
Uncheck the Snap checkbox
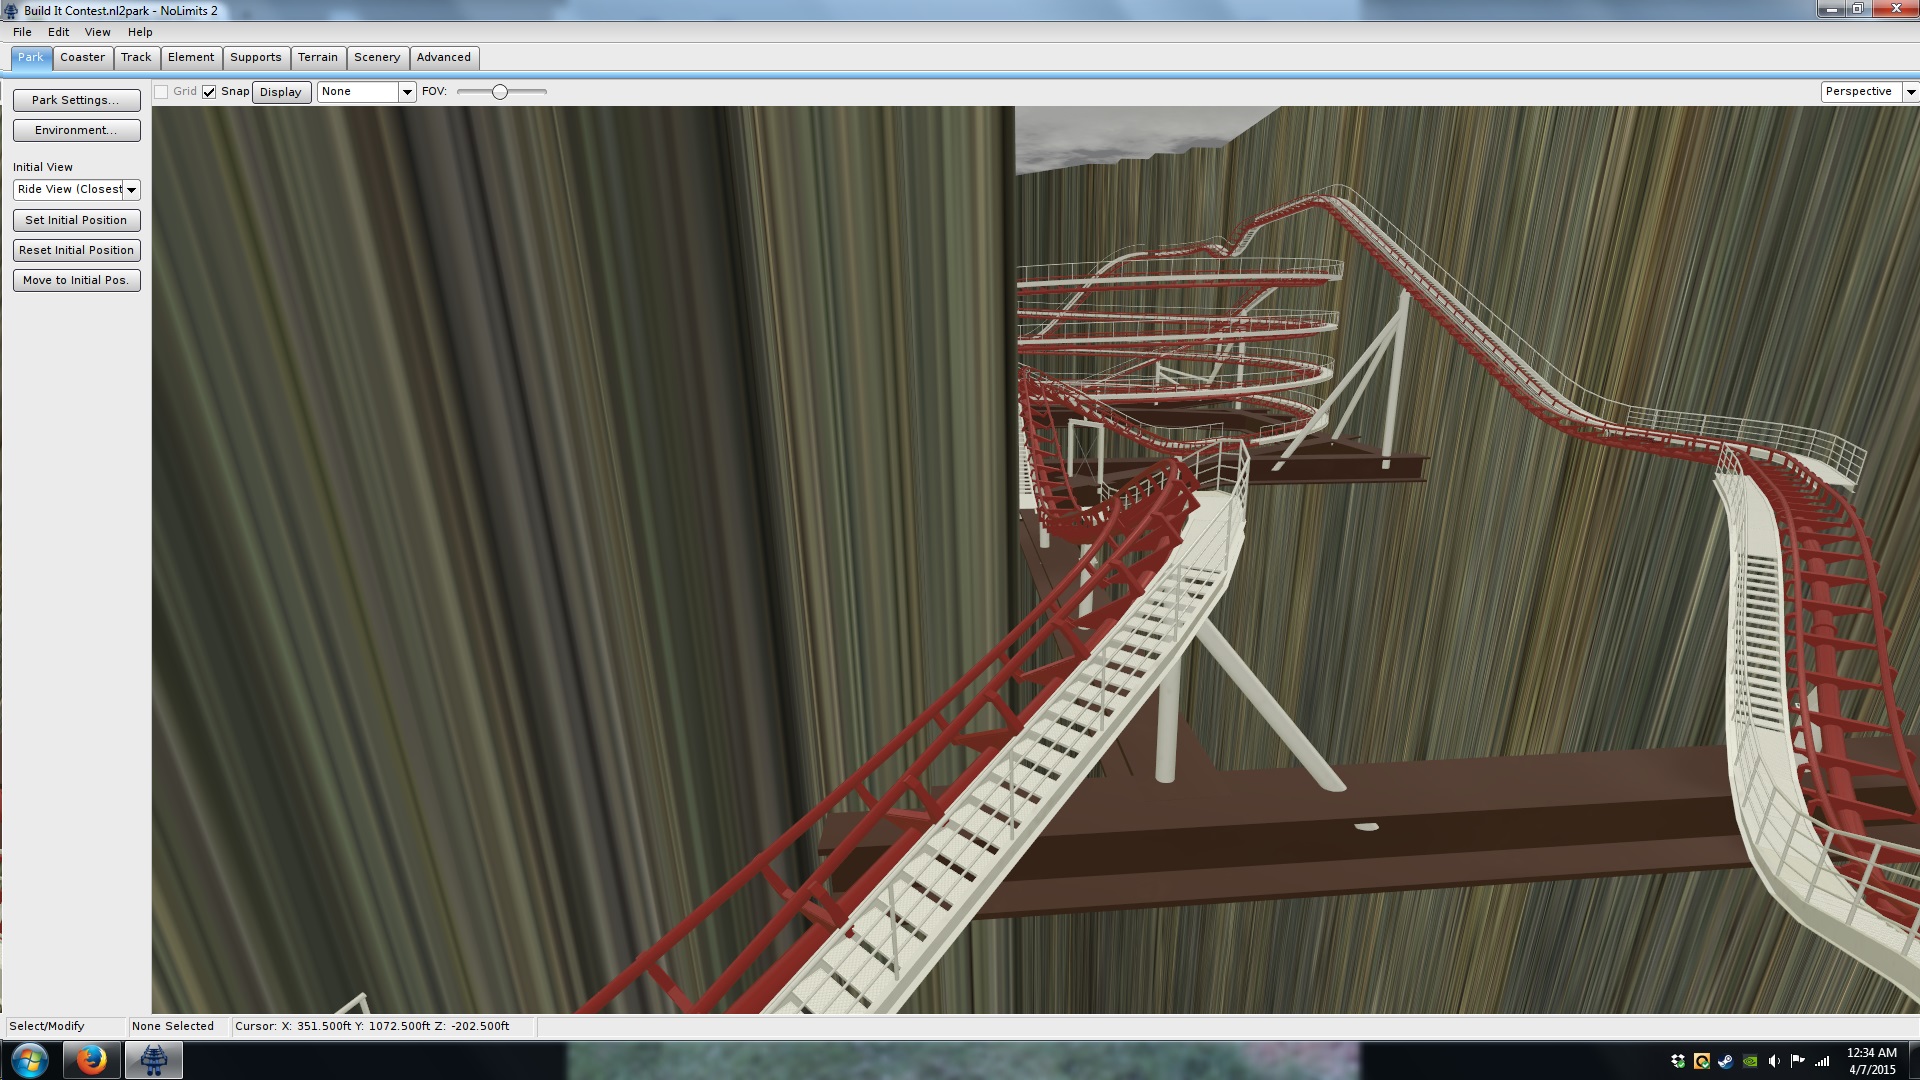pos(209,92)
